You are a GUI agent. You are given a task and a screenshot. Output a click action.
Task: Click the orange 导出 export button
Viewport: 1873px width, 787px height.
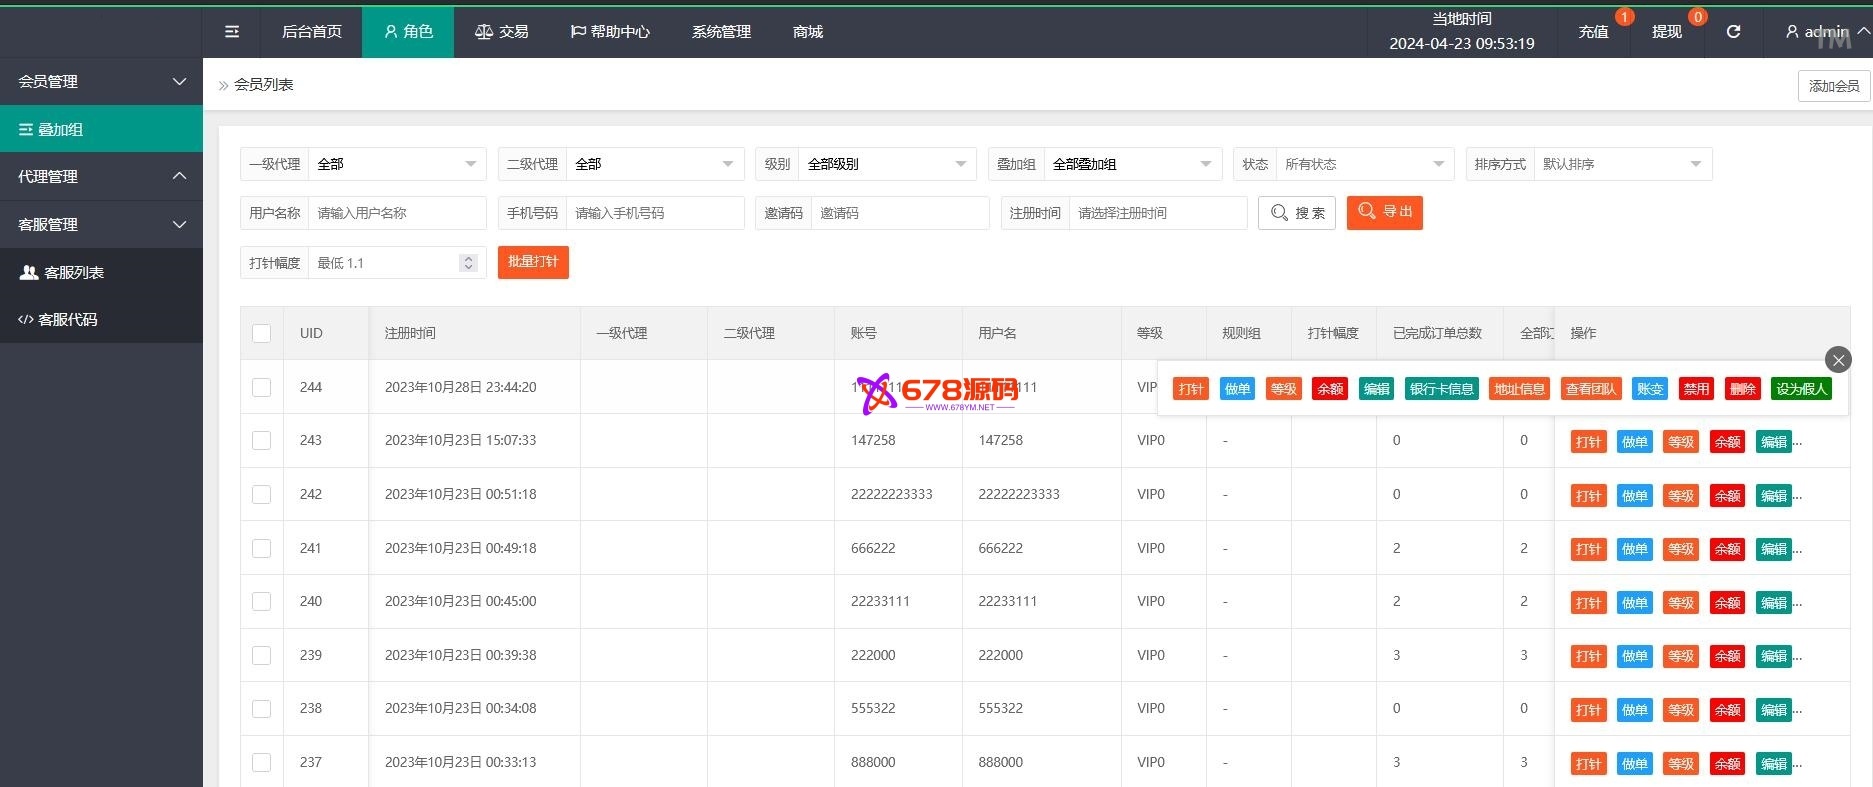(x=1384, y=212)
